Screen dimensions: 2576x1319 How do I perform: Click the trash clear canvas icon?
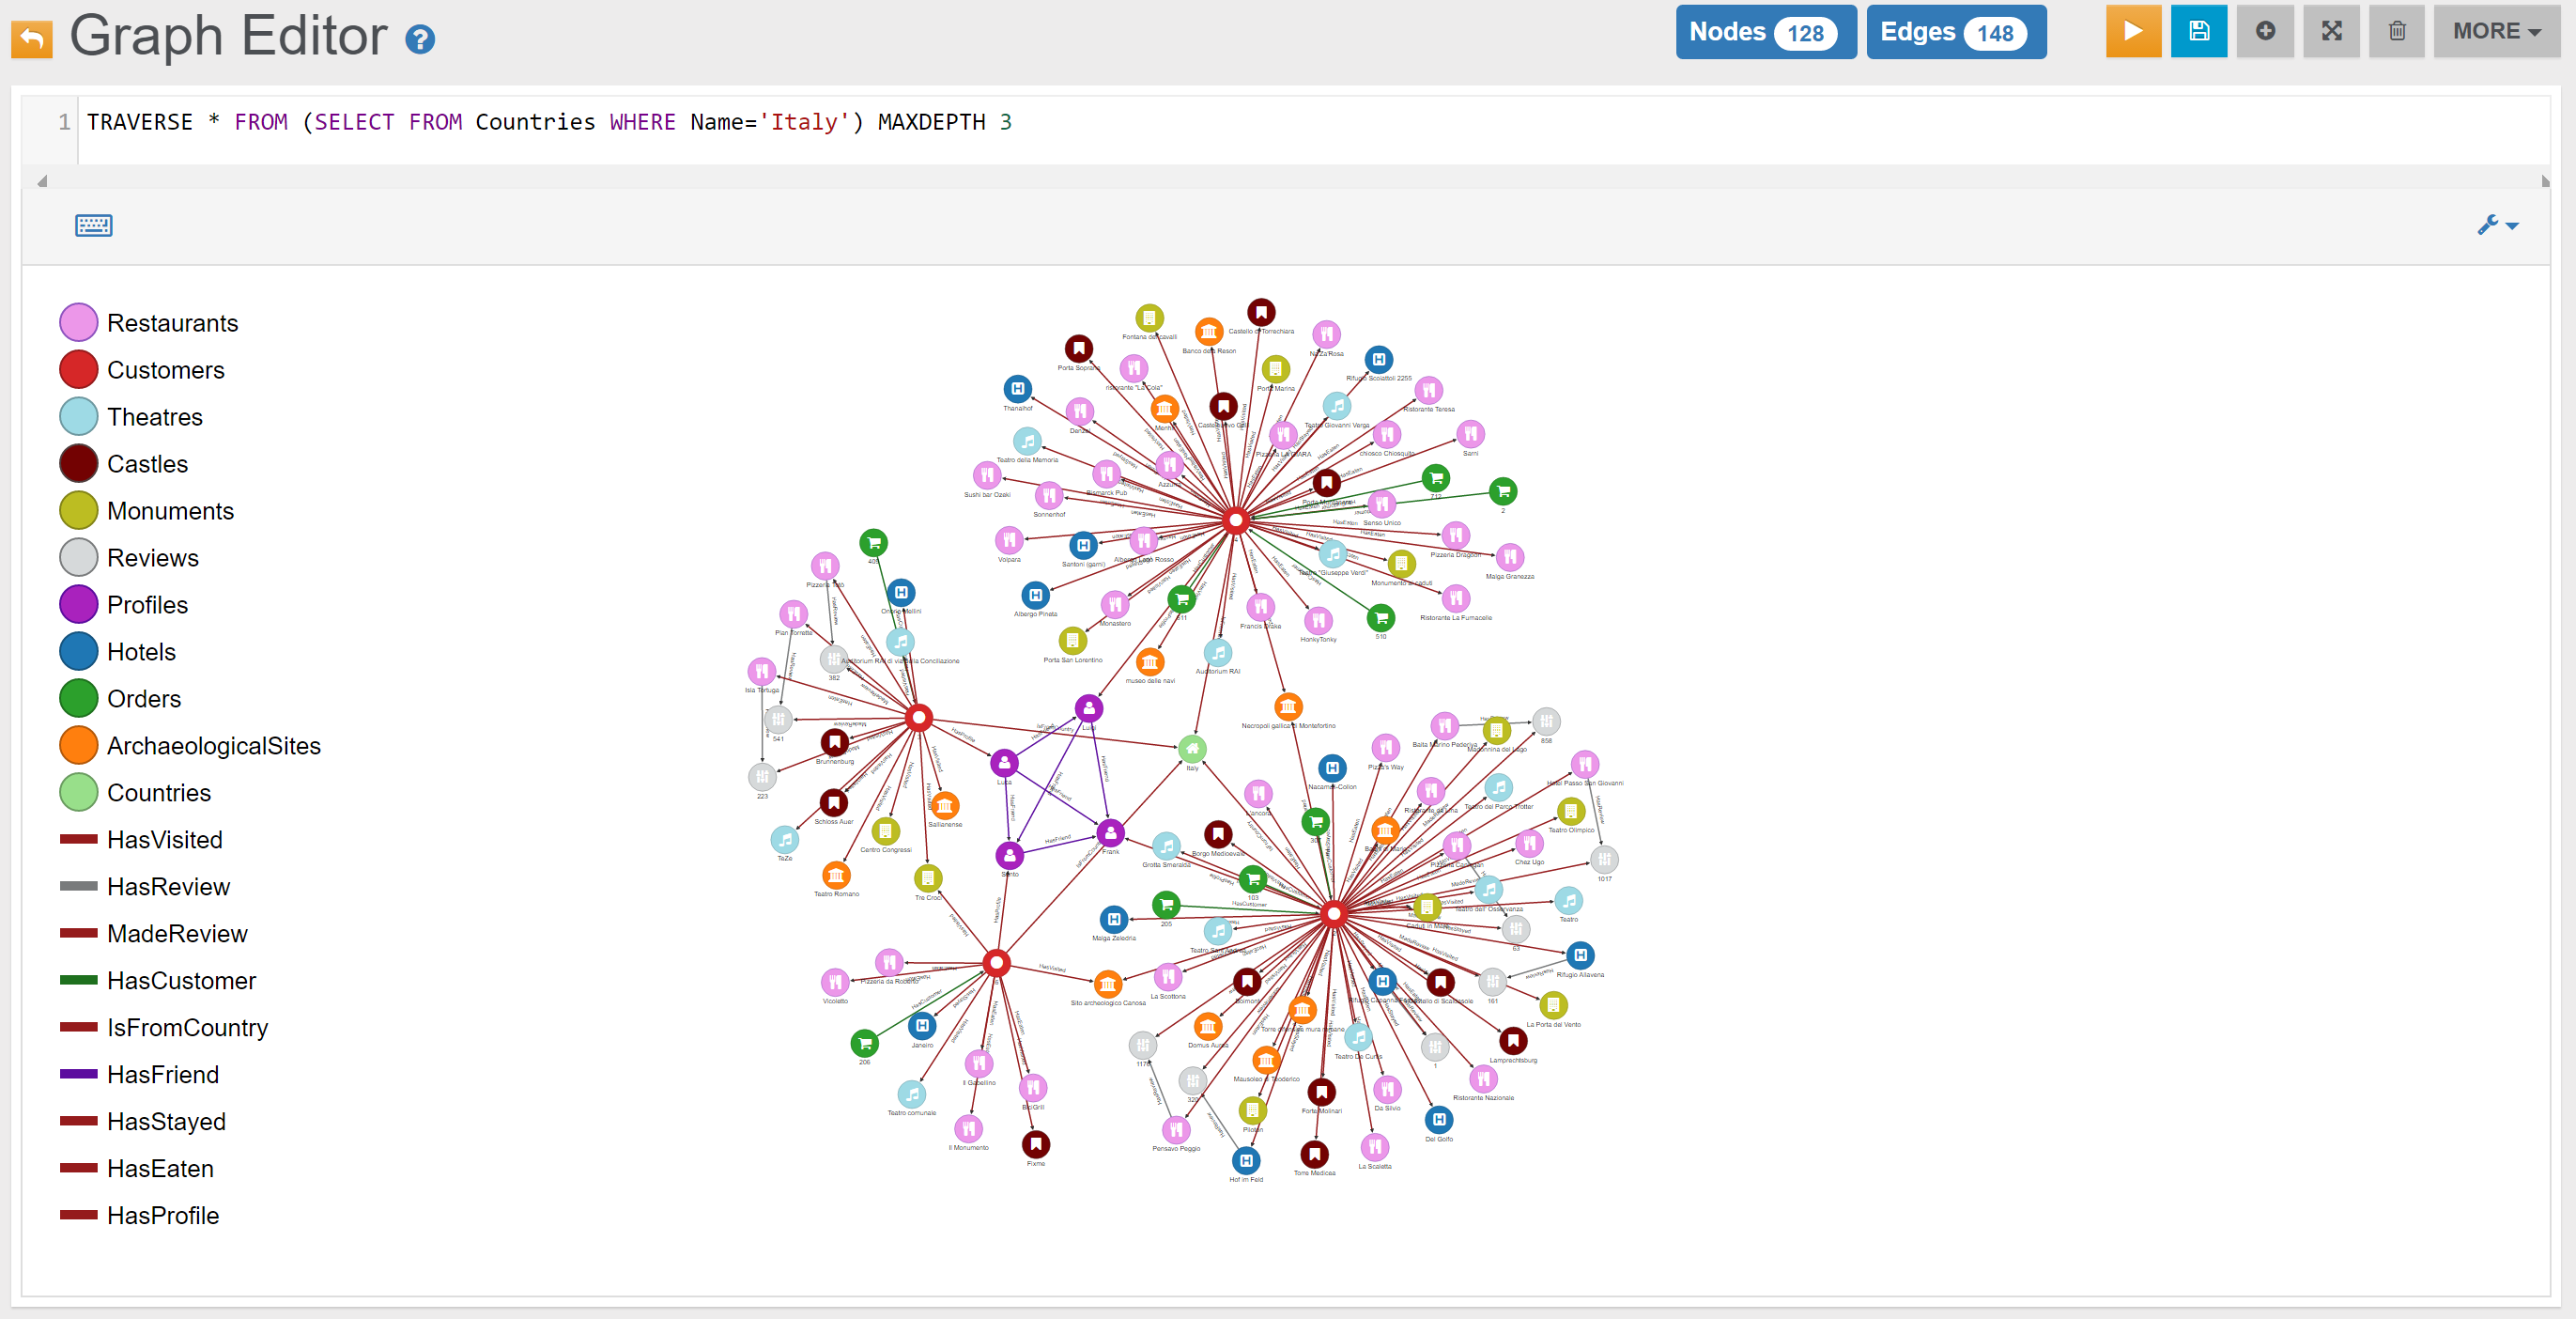point(2397,32)
